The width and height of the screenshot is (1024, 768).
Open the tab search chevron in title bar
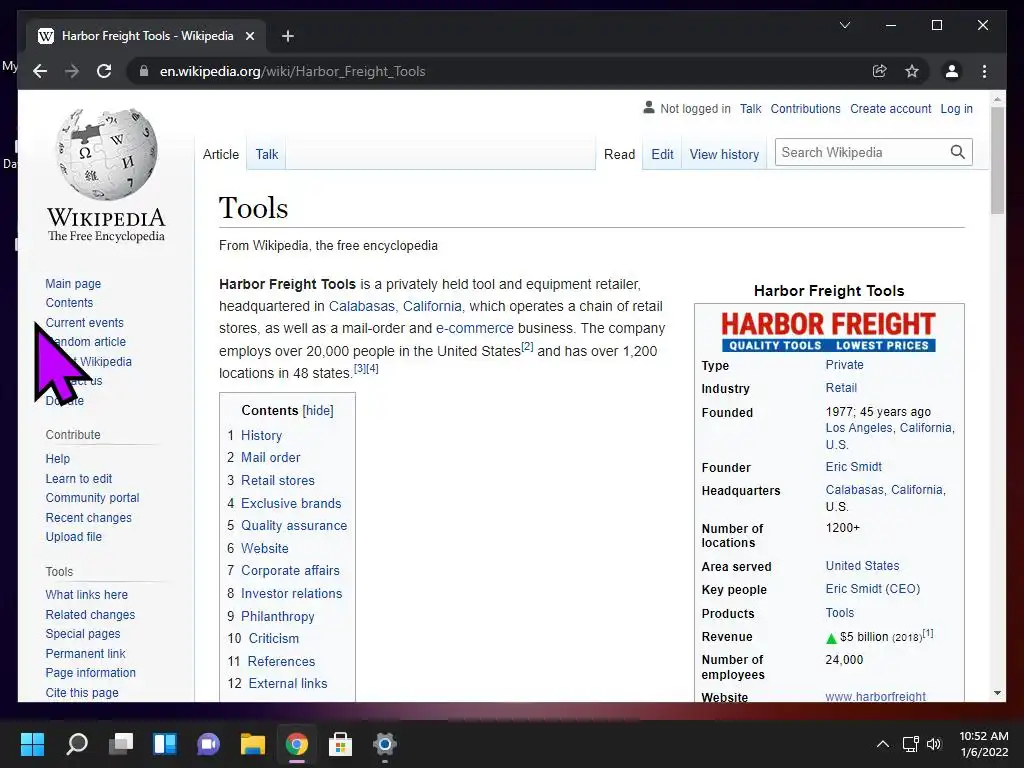[844, 25]
